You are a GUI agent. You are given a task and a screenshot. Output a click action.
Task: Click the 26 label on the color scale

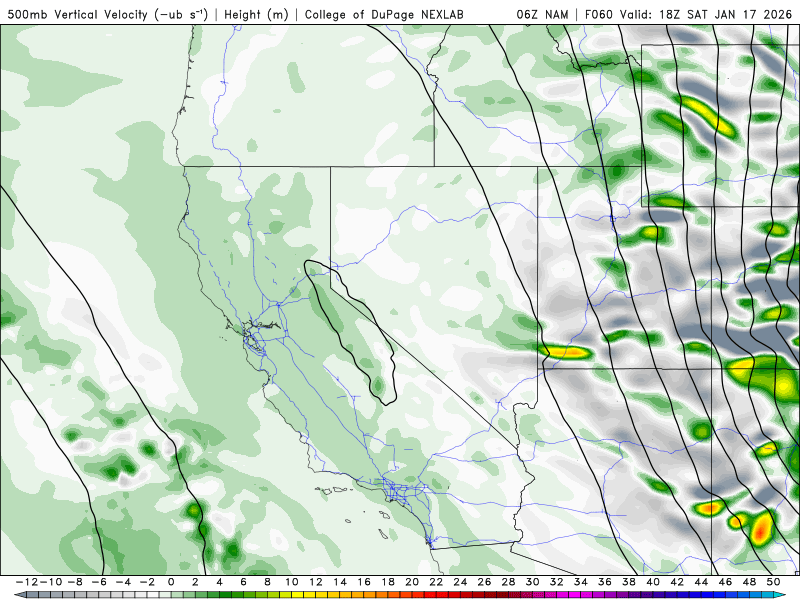pyautogui.click(x=484, y=582)
